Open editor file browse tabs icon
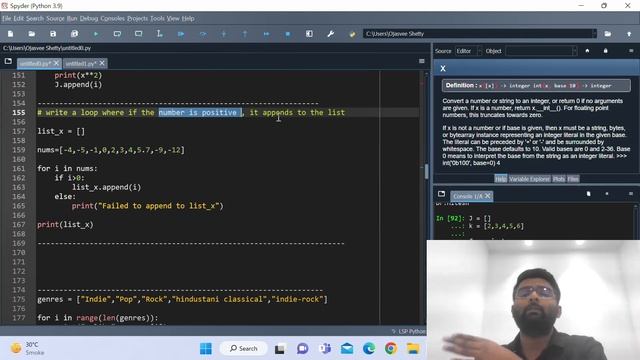This screenshot has width=640, height=360. click(x=8, y=61)
